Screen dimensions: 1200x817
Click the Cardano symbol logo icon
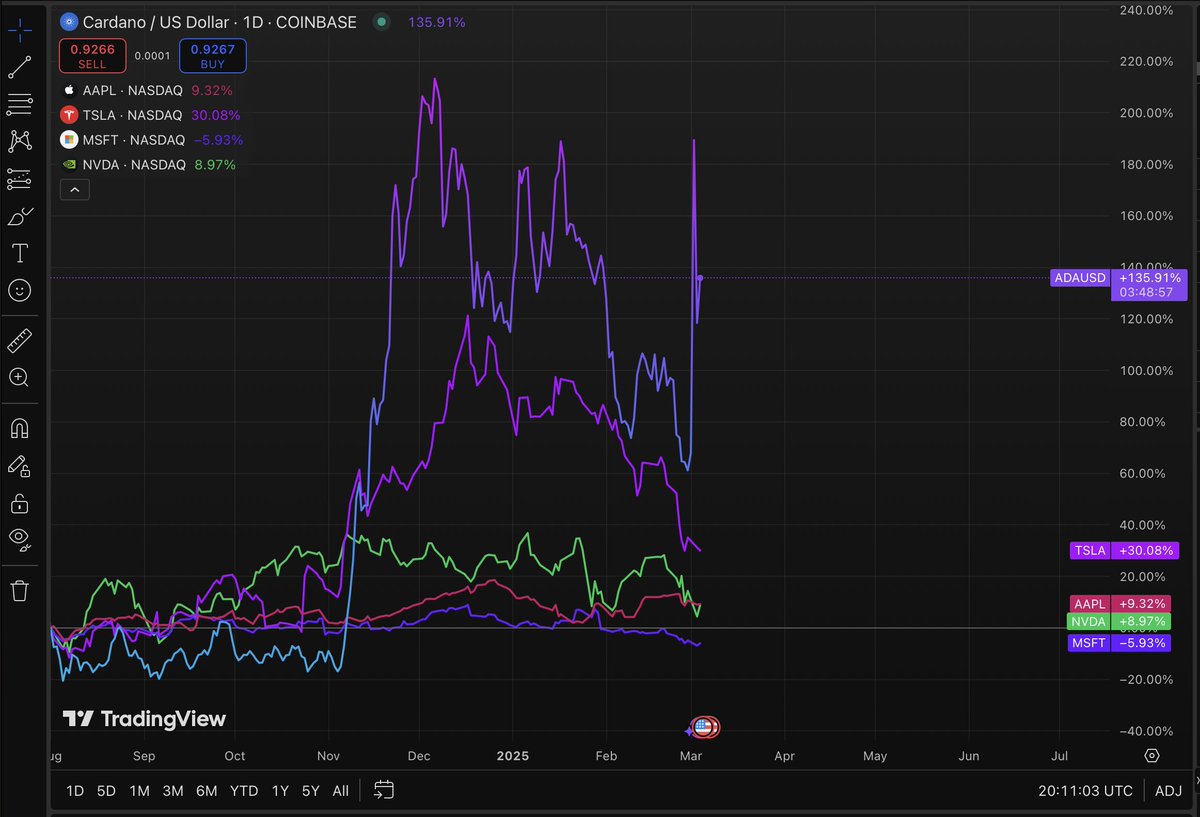(69, 21)
